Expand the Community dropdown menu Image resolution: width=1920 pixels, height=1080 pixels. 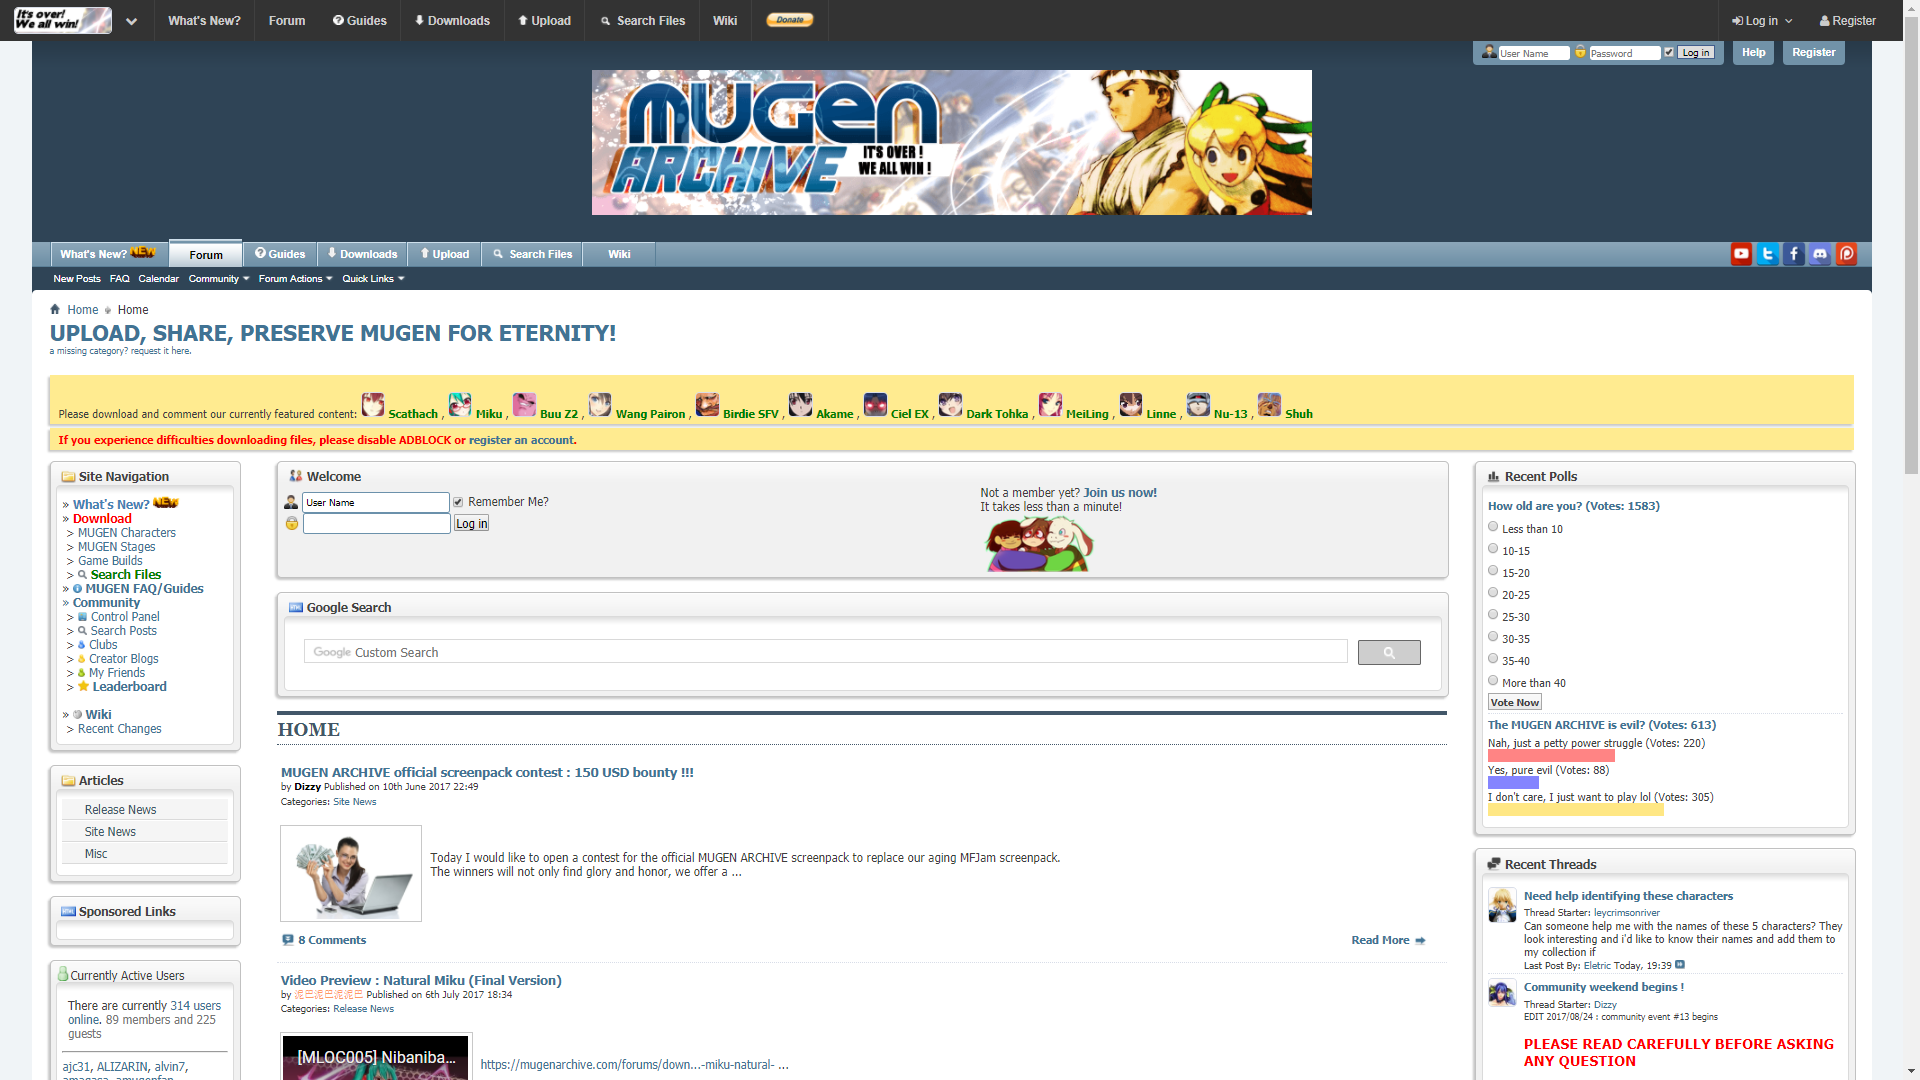pos(215,278)
